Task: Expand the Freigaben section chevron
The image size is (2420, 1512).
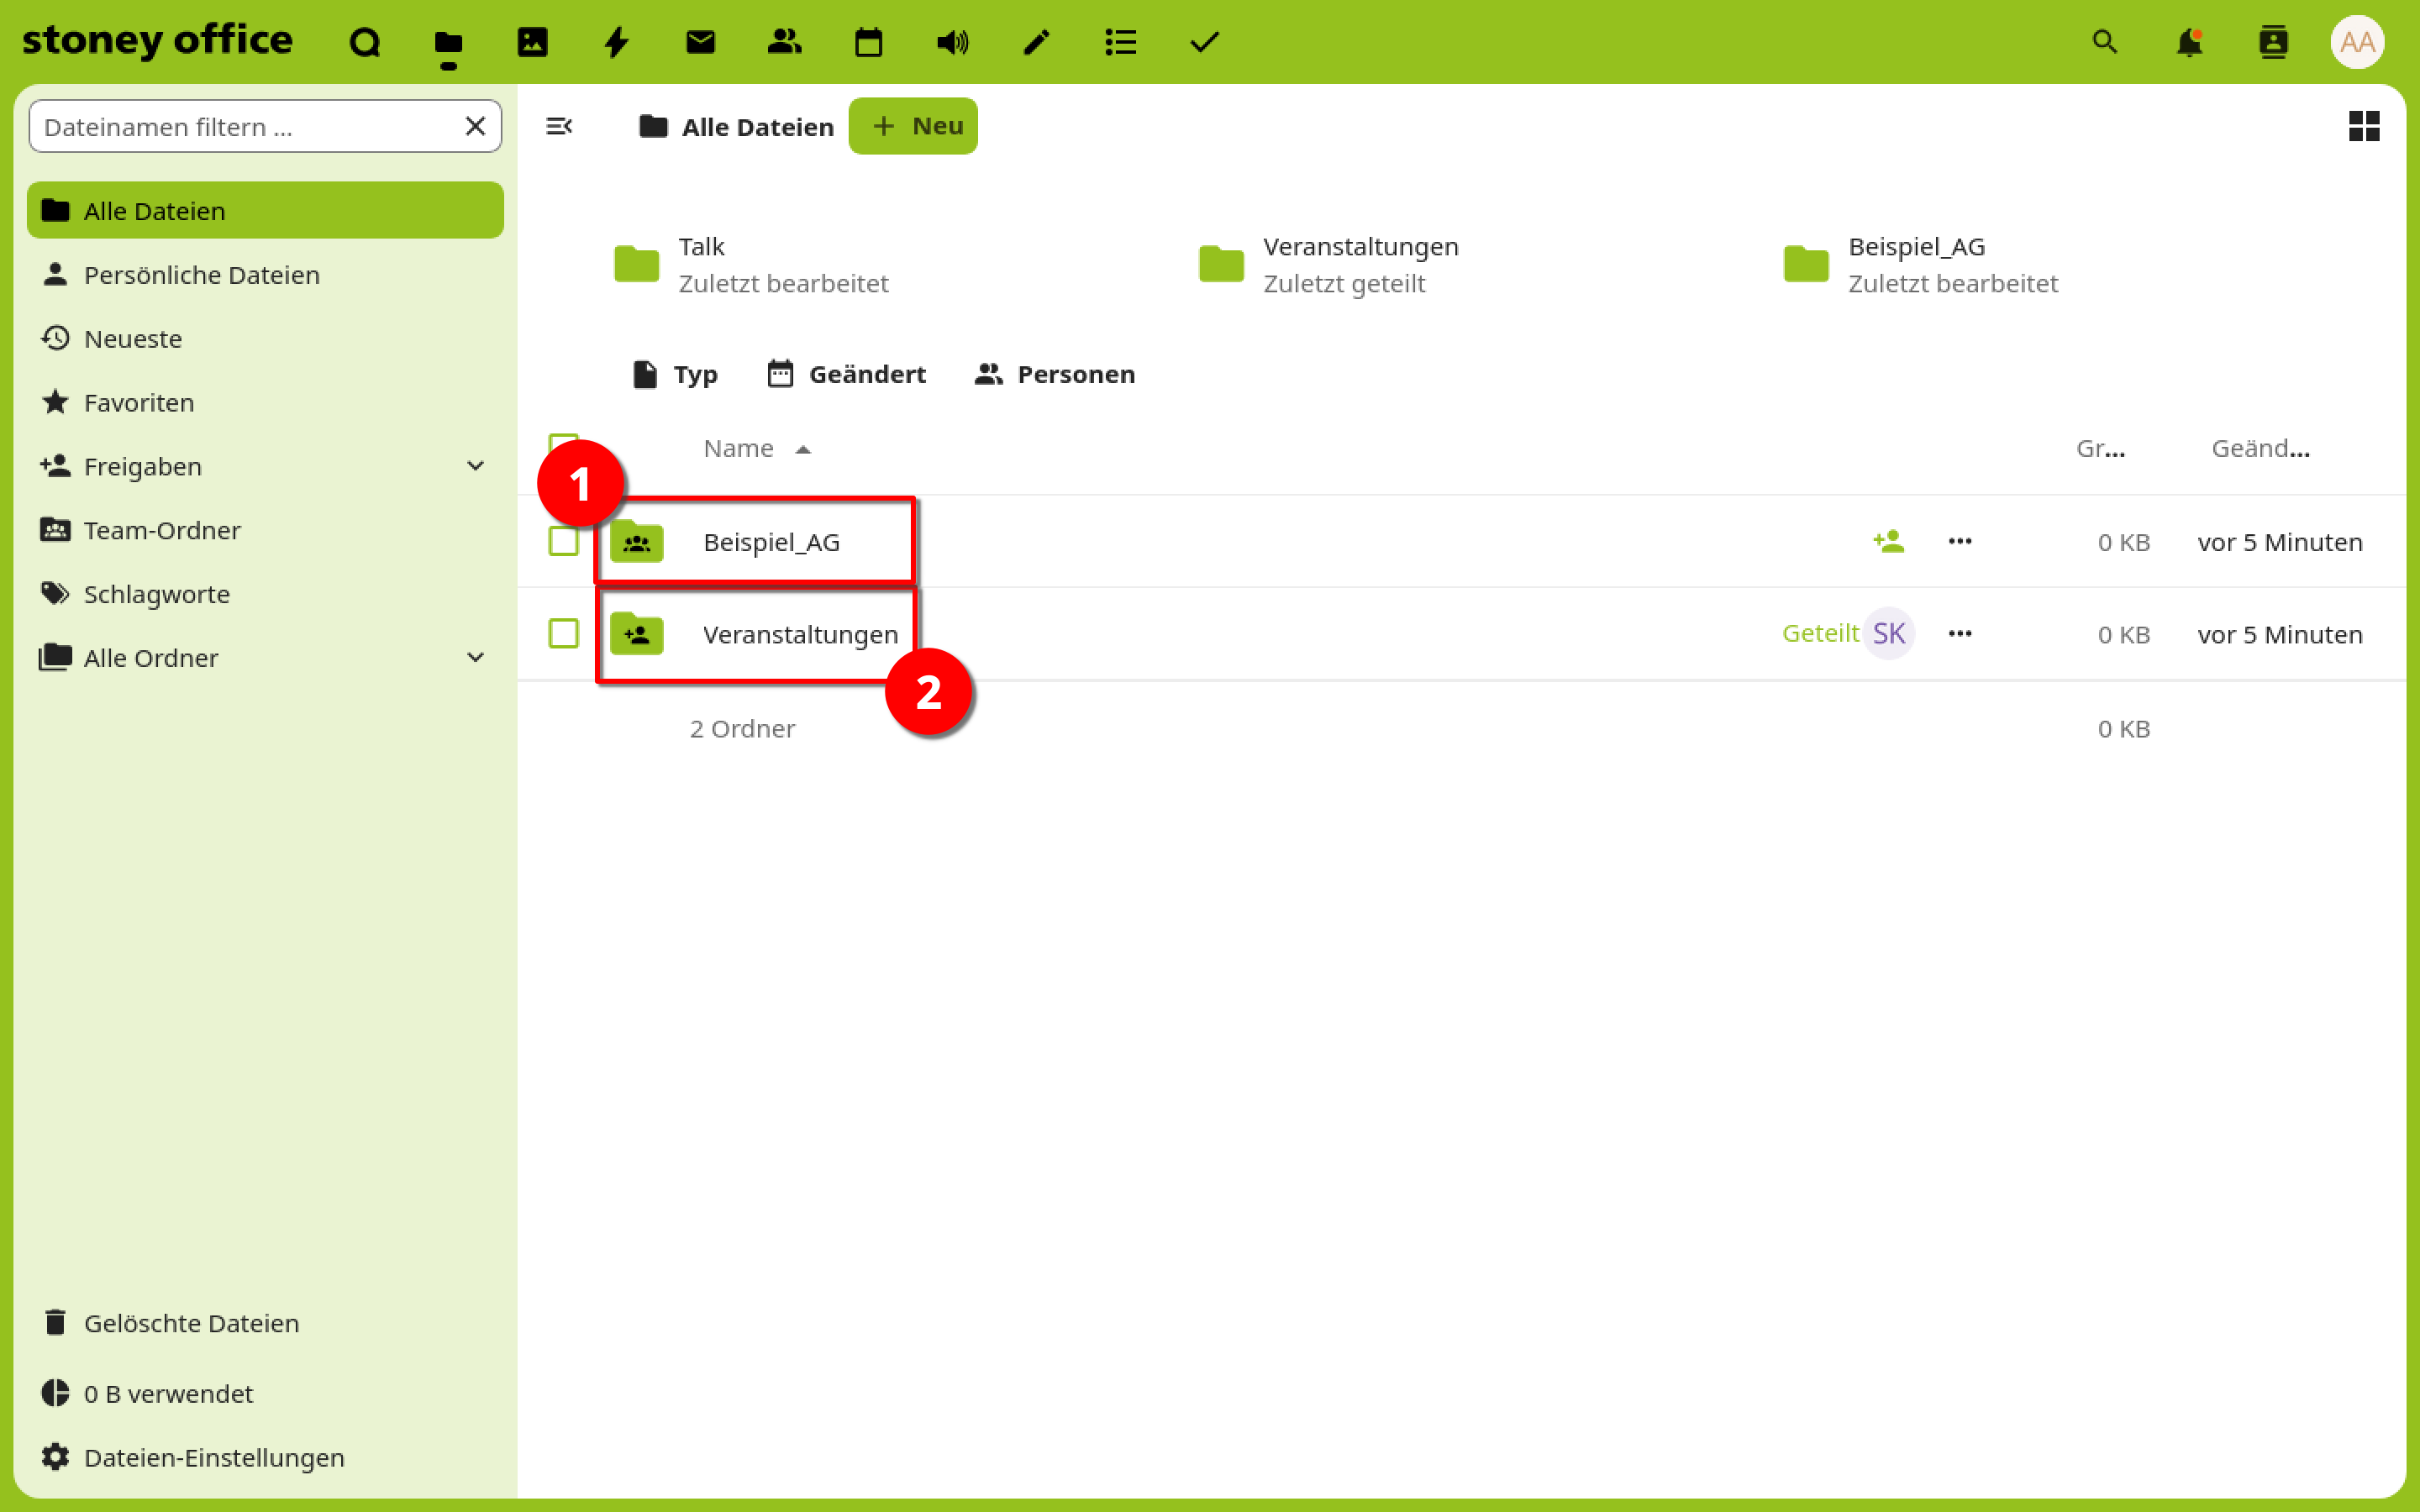Action: tap(476, 466)
